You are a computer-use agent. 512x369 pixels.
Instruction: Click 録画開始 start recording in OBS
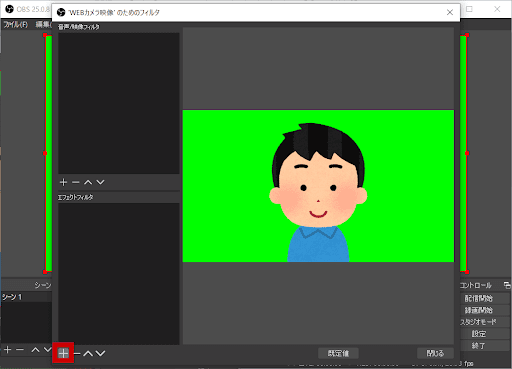coord(478,310)
